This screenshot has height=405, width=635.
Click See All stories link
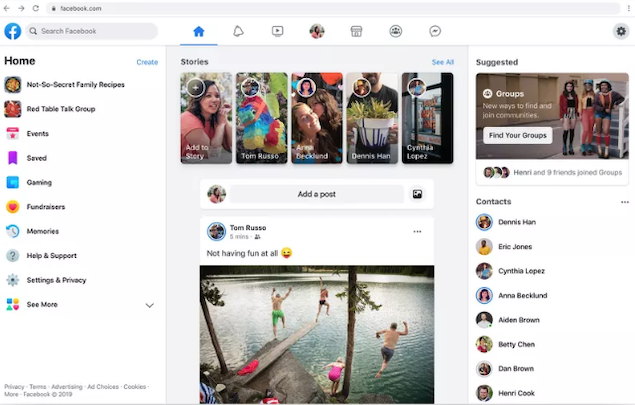(x=443, y=62)
